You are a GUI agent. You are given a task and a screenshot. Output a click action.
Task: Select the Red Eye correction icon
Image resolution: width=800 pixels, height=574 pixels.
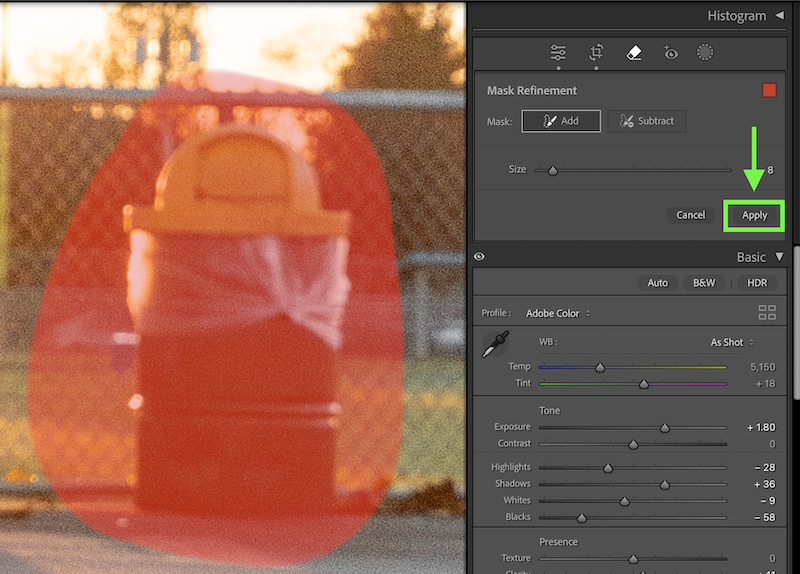pyautogui.click(x=670, y=53)
